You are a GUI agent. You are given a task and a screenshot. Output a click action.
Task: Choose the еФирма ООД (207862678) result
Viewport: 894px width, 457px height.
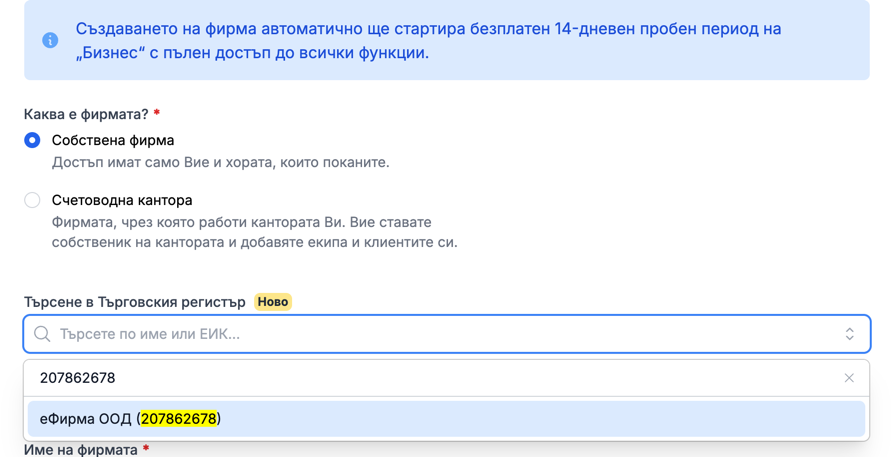tap(446, 419)
